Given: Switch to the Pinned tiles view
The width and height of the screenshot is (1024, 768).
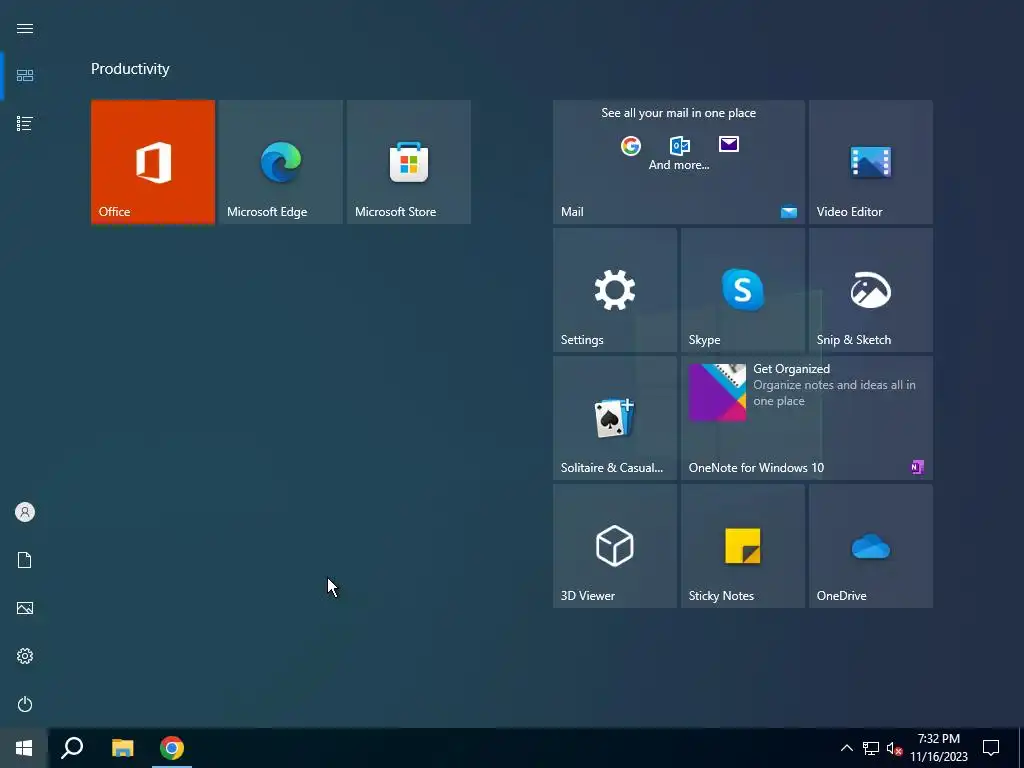Looking at the screenshot, I should tap(25, 76).
